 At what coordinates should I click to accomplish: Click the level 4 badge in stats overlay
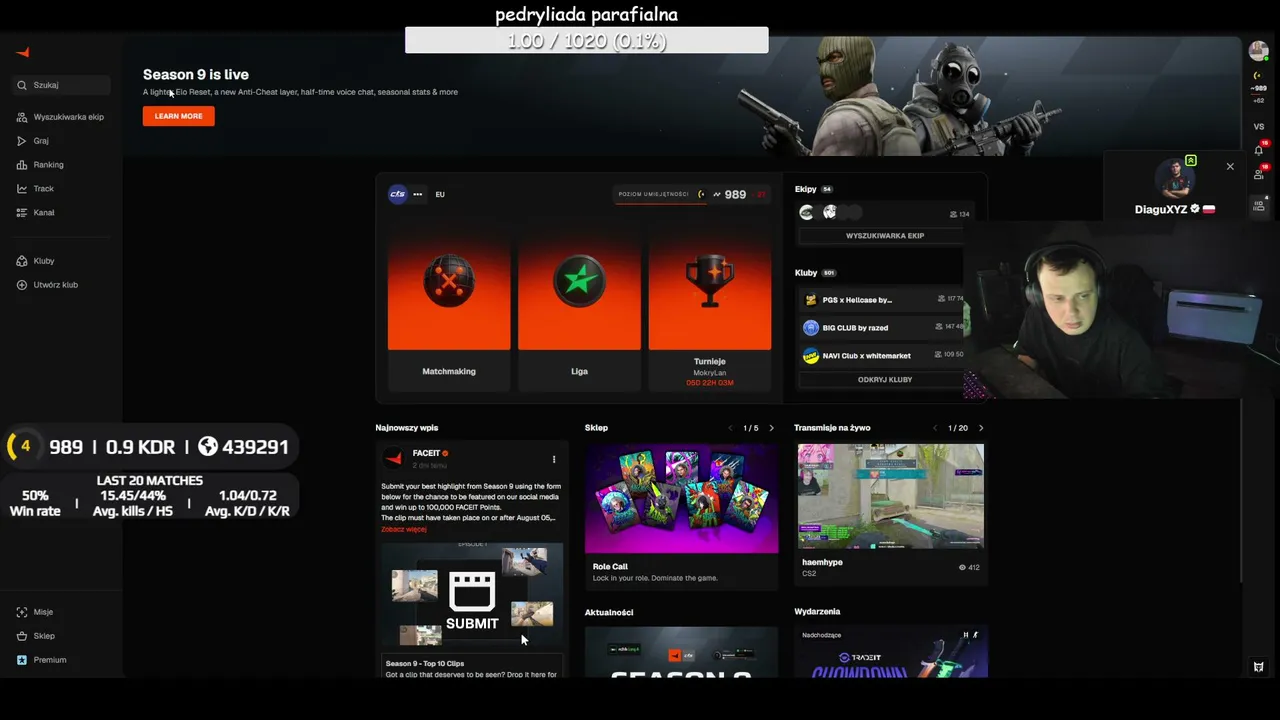(25, 447)
